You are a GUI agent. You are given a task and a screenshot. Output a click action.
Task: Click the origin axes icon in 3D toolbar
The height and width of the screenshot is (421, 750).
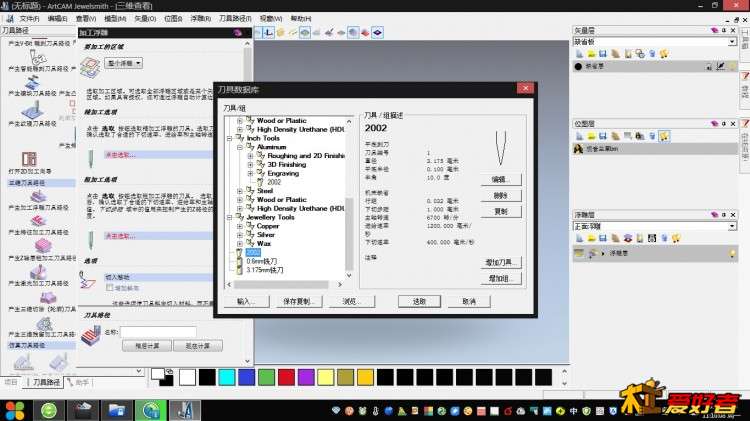click(269, 33)
